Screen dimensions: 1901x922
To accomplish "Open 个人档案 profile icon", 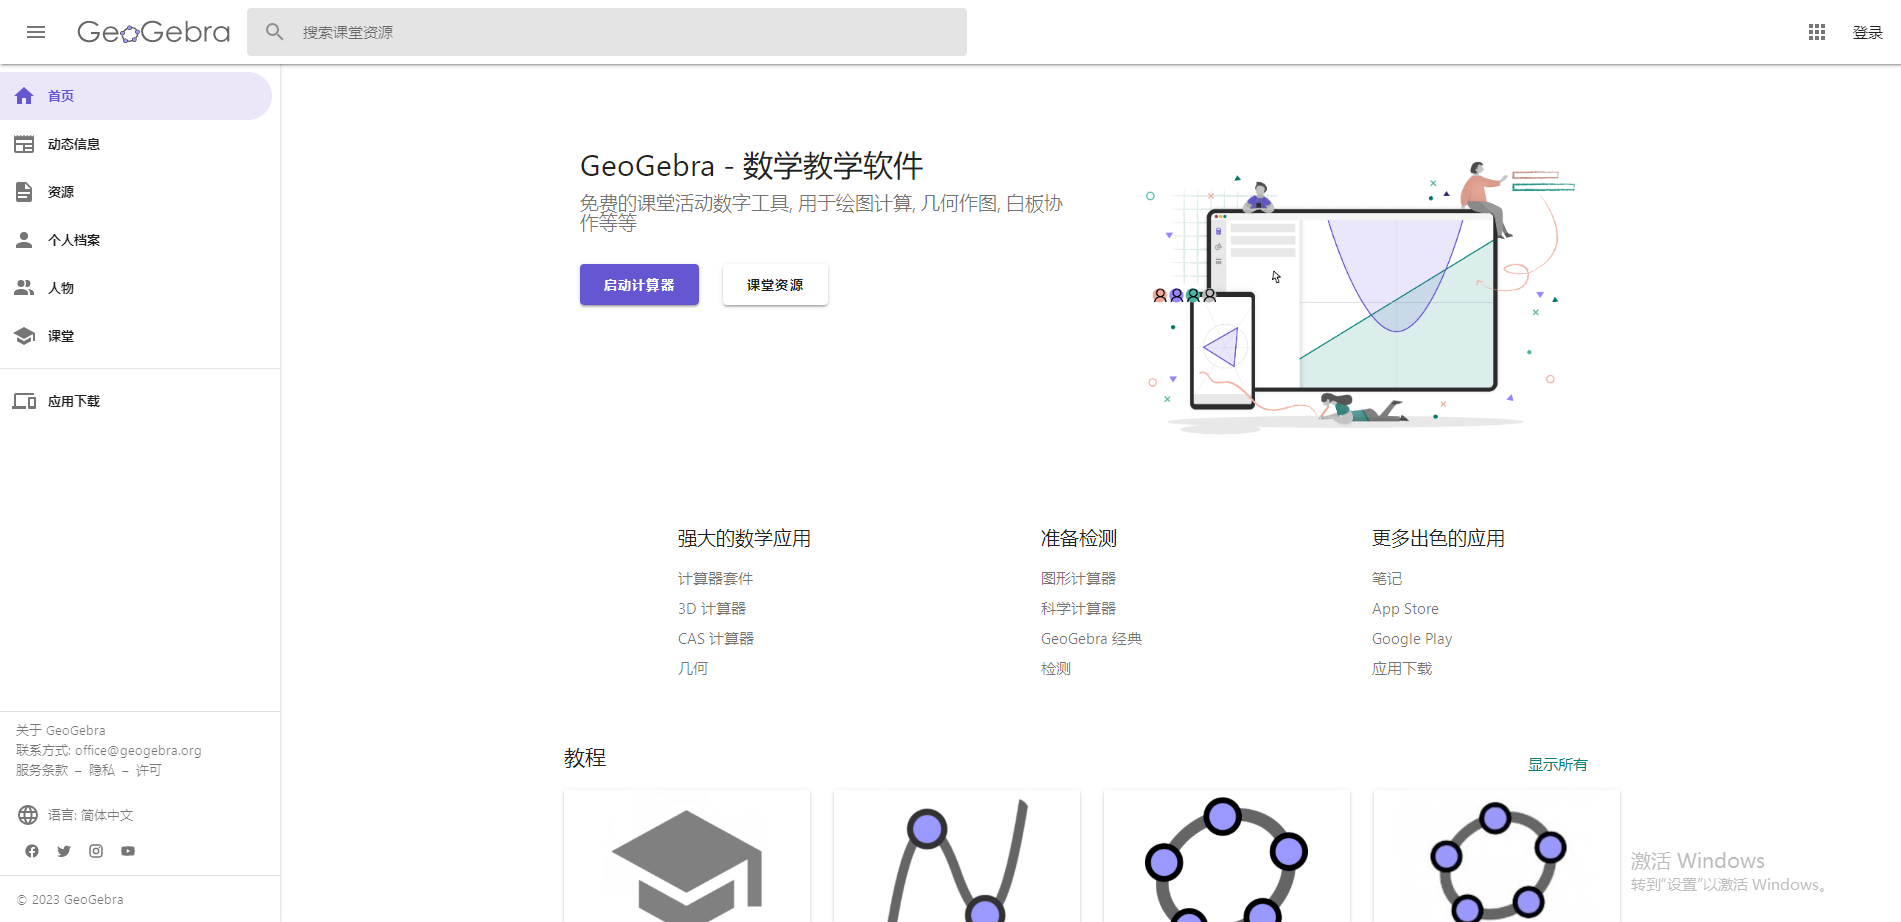I will (x=24, y=240).
